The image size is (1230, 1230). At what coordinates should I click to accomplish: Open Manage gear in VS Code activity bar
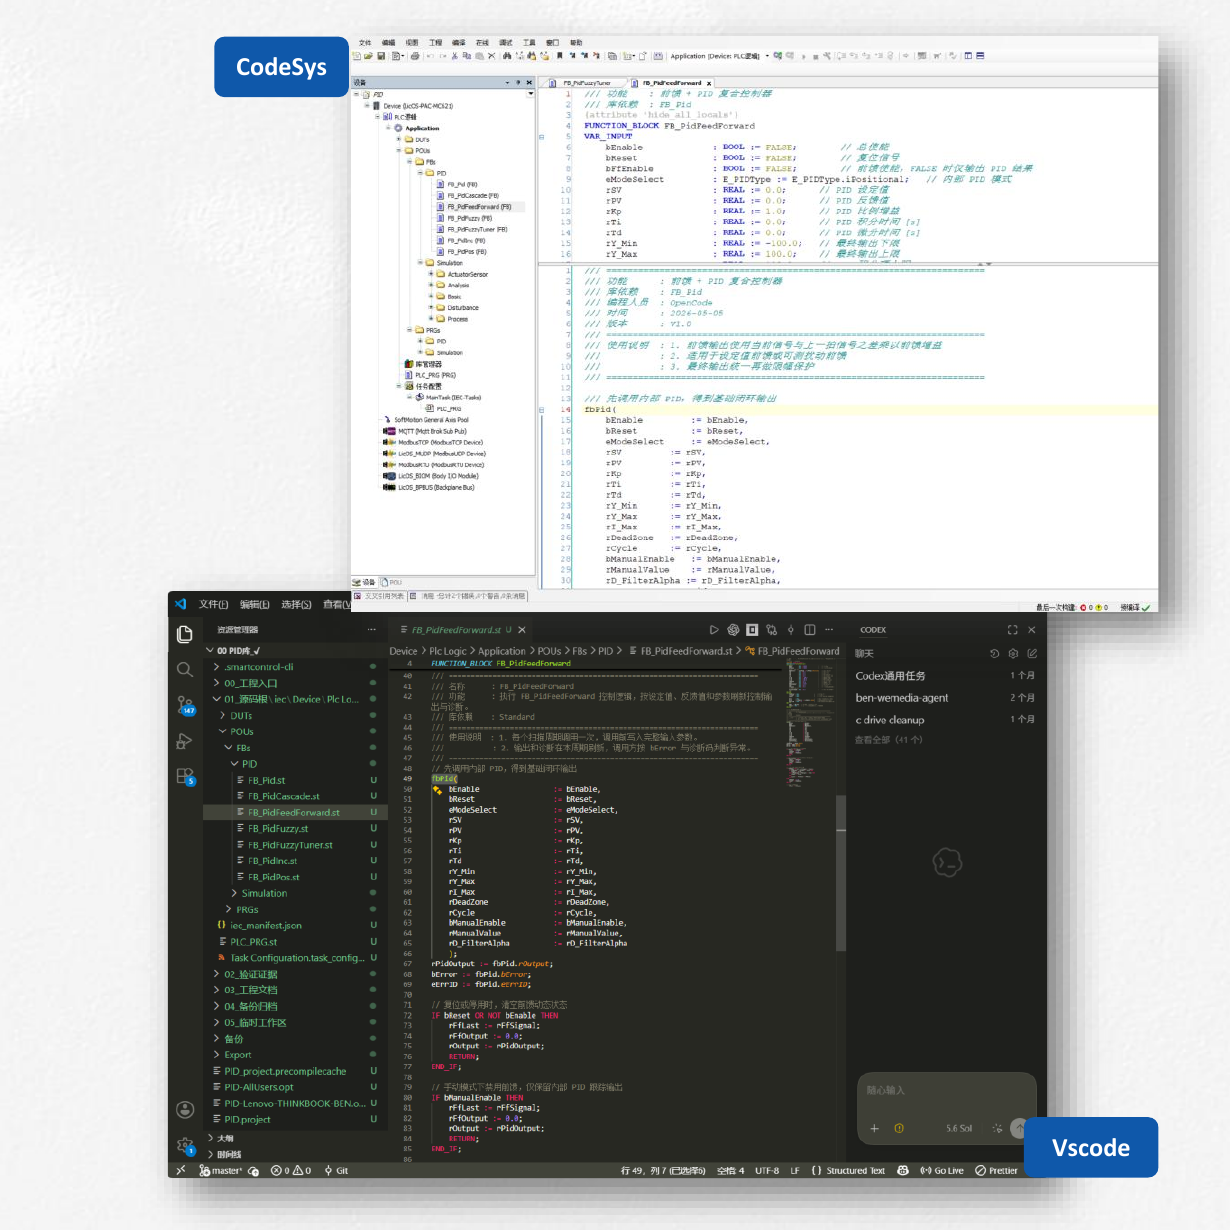coord(185,1145)
